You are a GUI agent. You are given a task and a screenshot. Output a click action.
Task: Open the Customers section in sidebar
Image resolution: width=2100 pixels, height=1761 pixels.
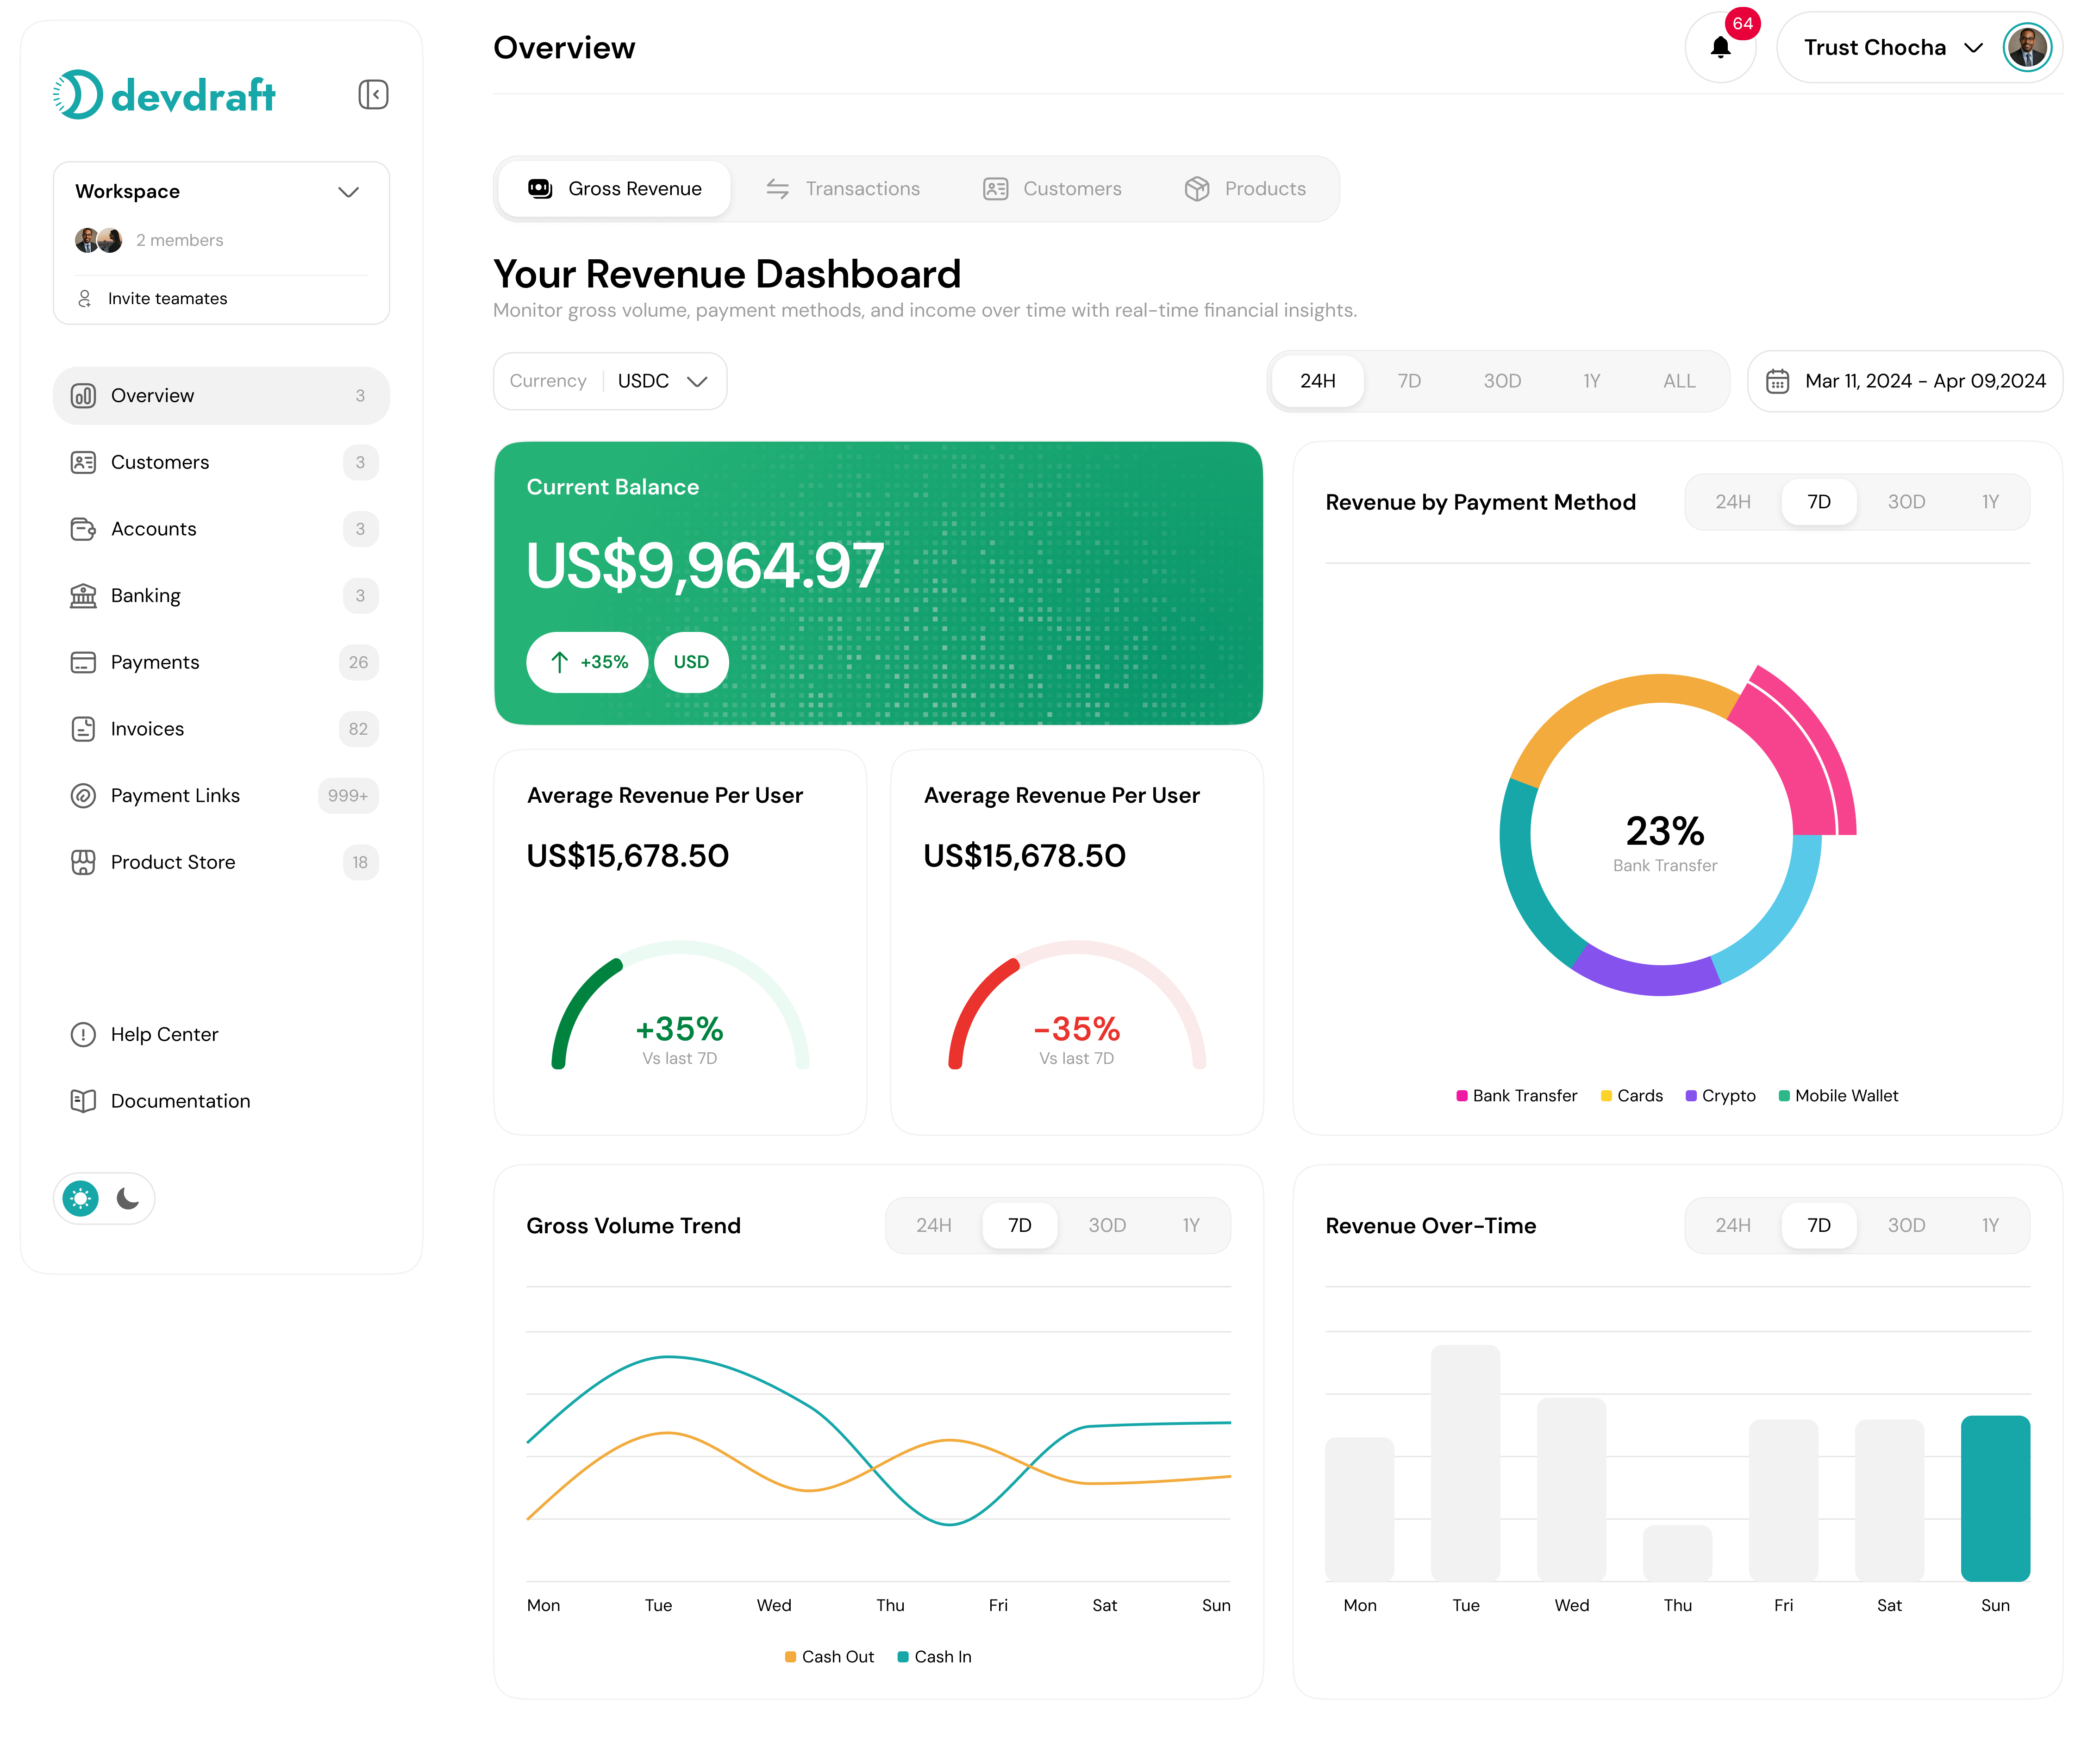pos(84,462)
